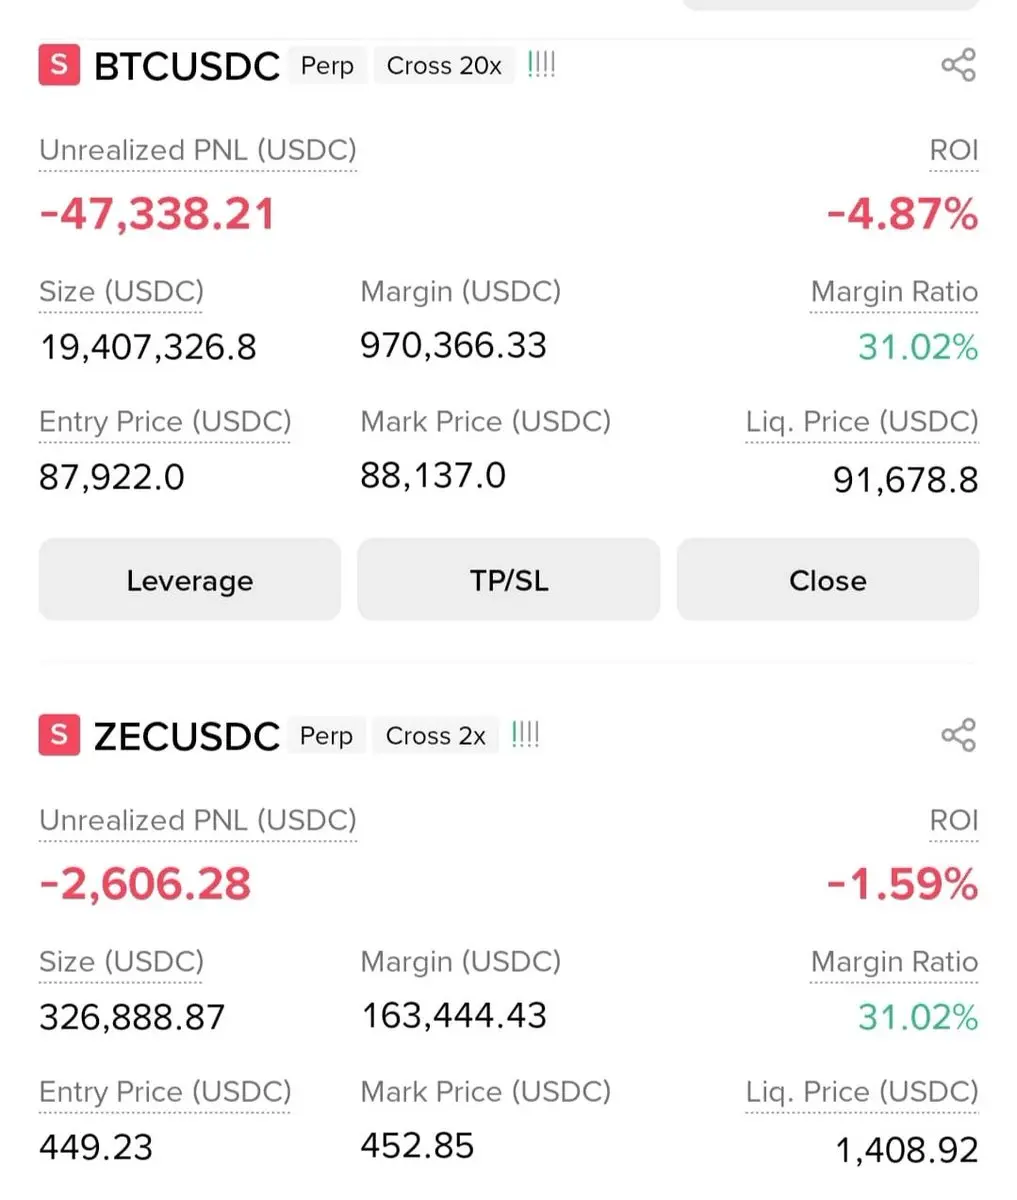The height and width of the screenshot is (1200, 1017).
Task: Tap BTCUSDC Unrealized PNL (USDC) label
Action: coord(197,150)
